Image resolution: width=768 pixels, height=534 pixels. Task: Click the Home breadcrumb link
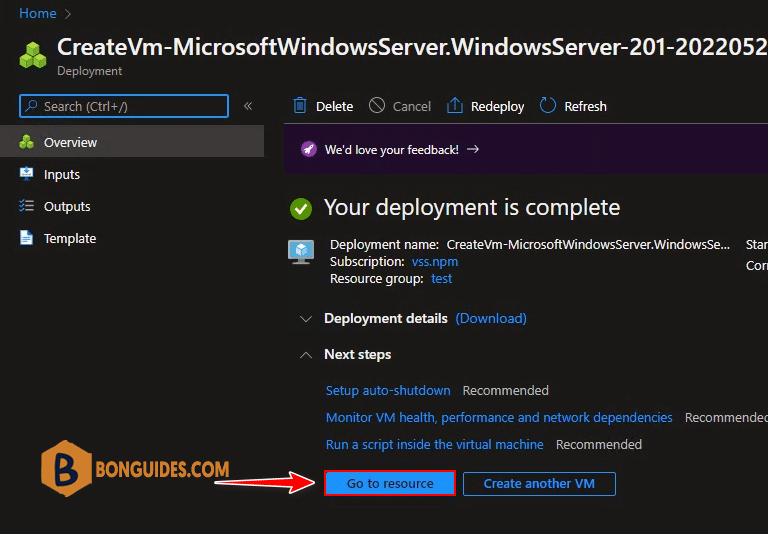click(38, 13)
